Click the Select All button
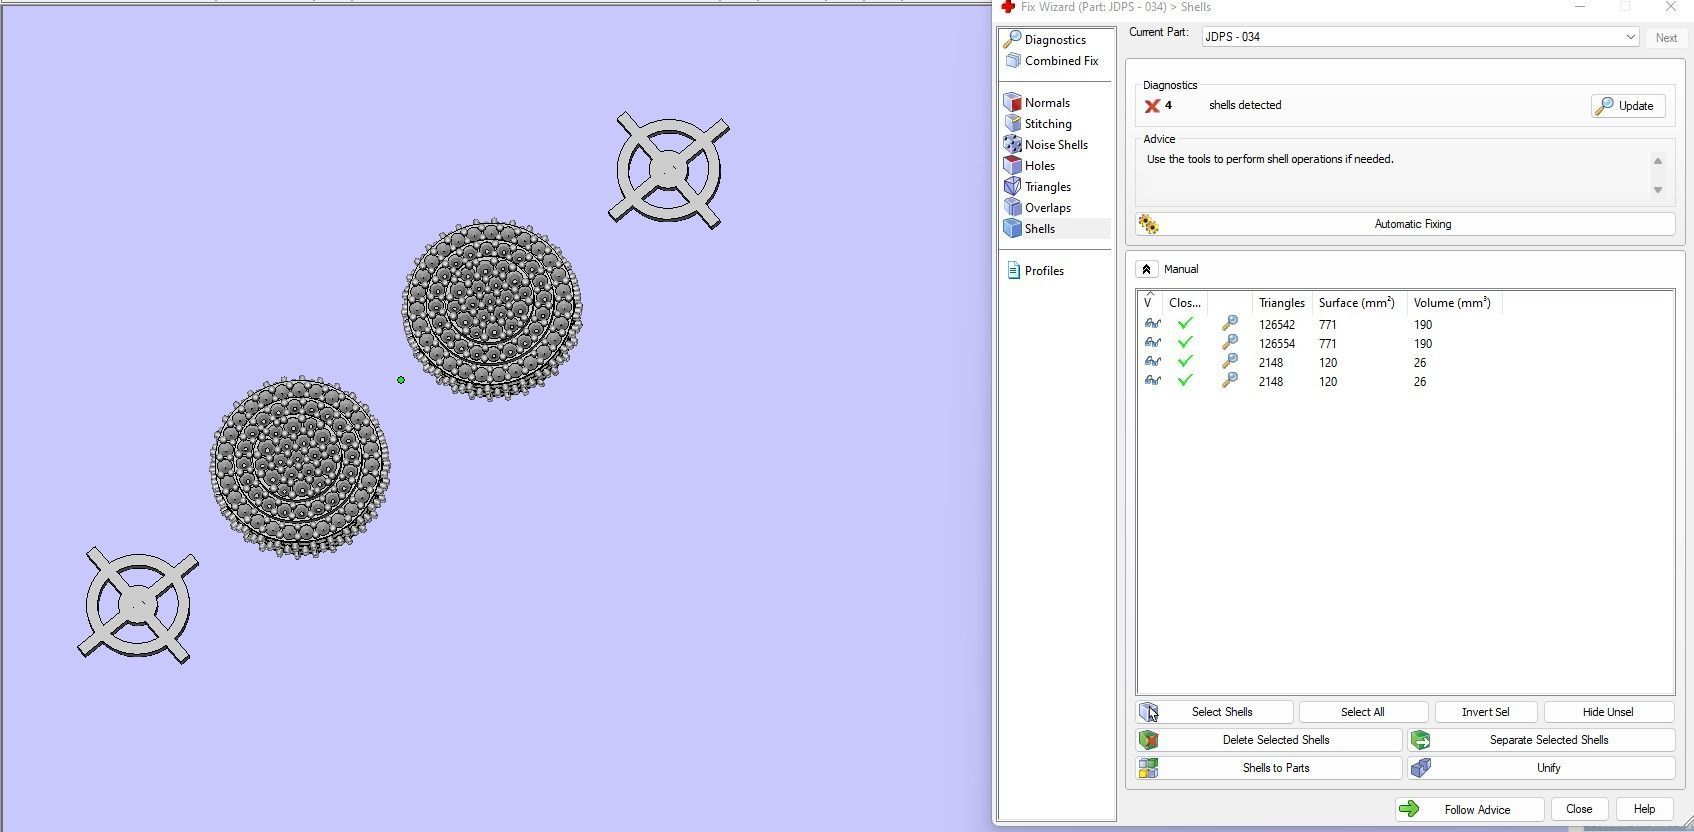Viewport: 1694px width, 832px height. click(1362, 712)
